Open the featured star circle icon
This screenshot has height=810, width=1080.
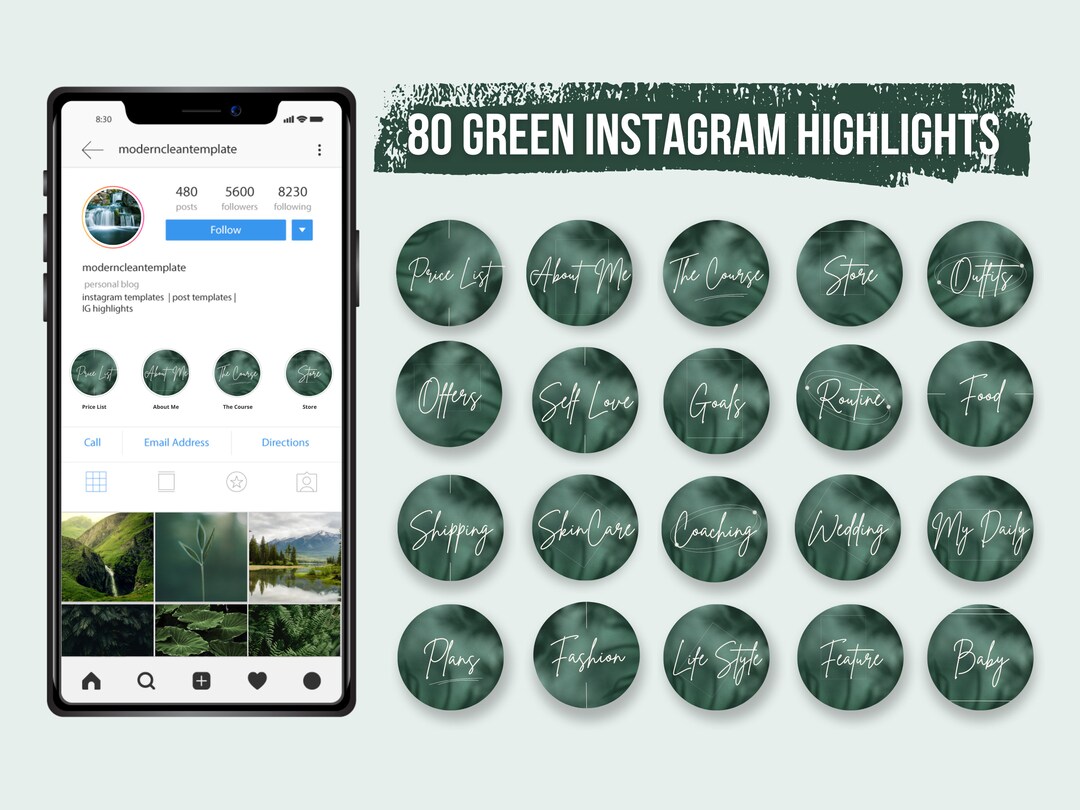pos(236,481)
